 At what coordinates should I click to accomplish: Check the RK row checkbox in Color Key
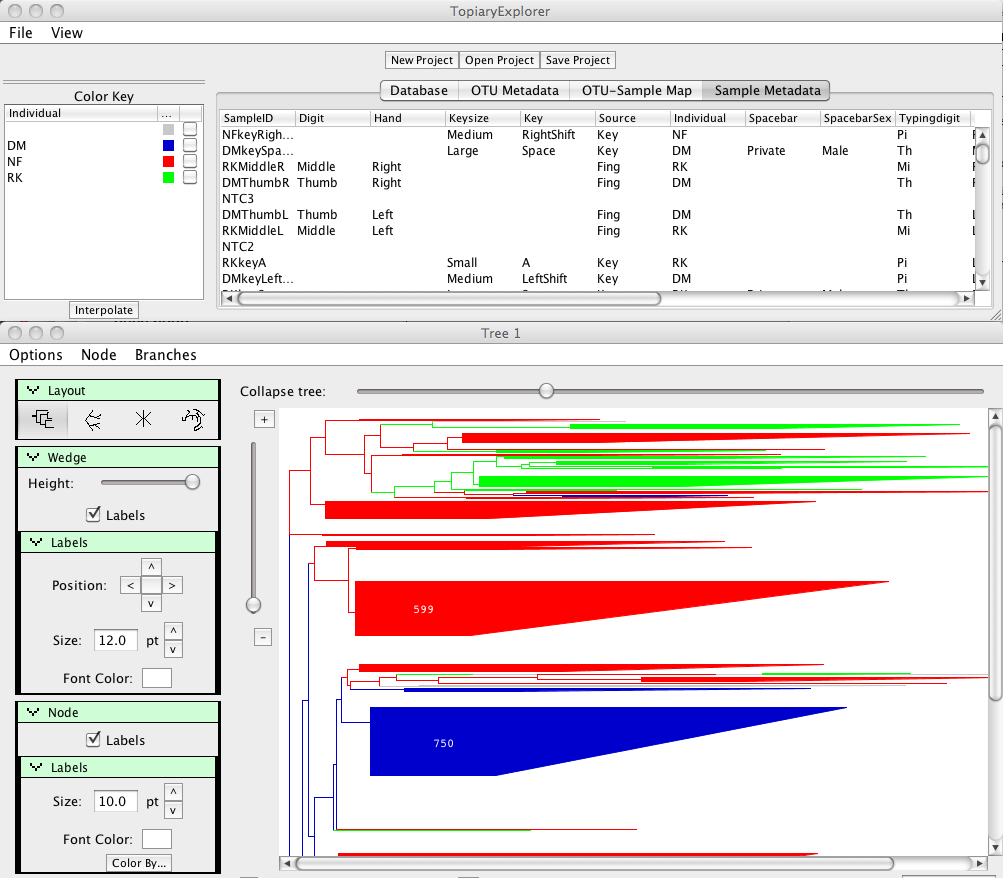pyautogui.click(x=190, y=177)
